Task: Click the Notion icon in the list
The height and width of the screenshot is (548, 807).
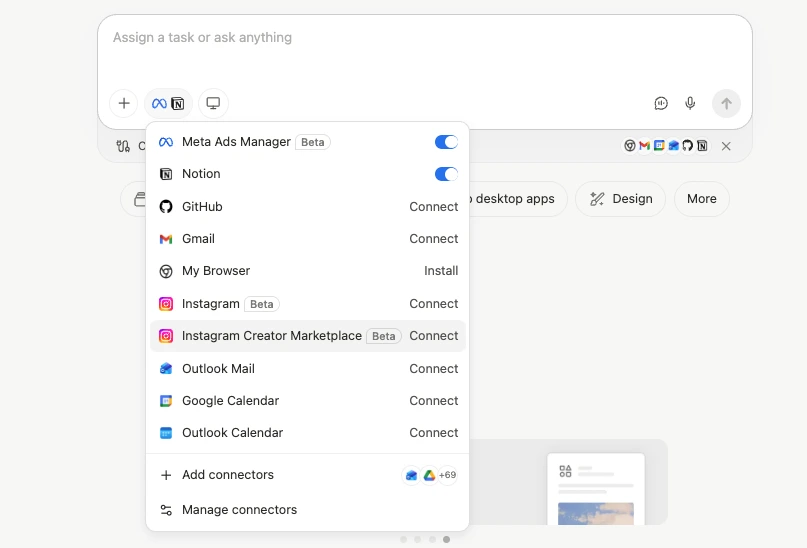Action: (x=166, y=174)
